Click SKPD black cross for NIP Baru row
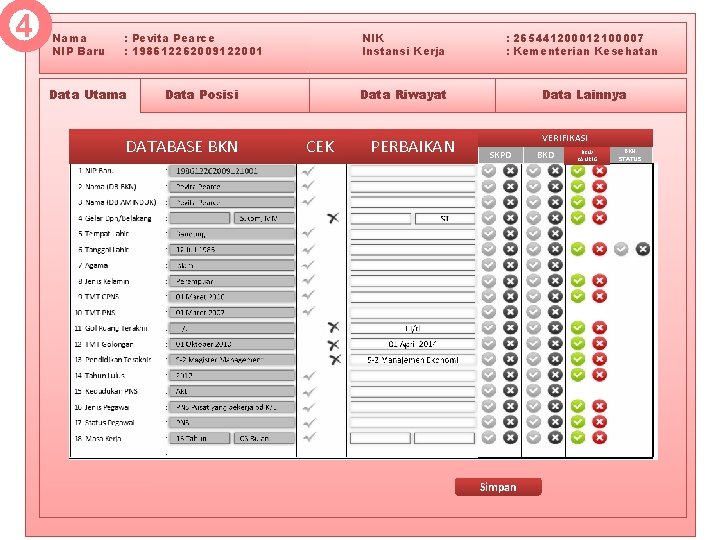The width and height of the screenshot is (720, 540). tap(510, 171)
